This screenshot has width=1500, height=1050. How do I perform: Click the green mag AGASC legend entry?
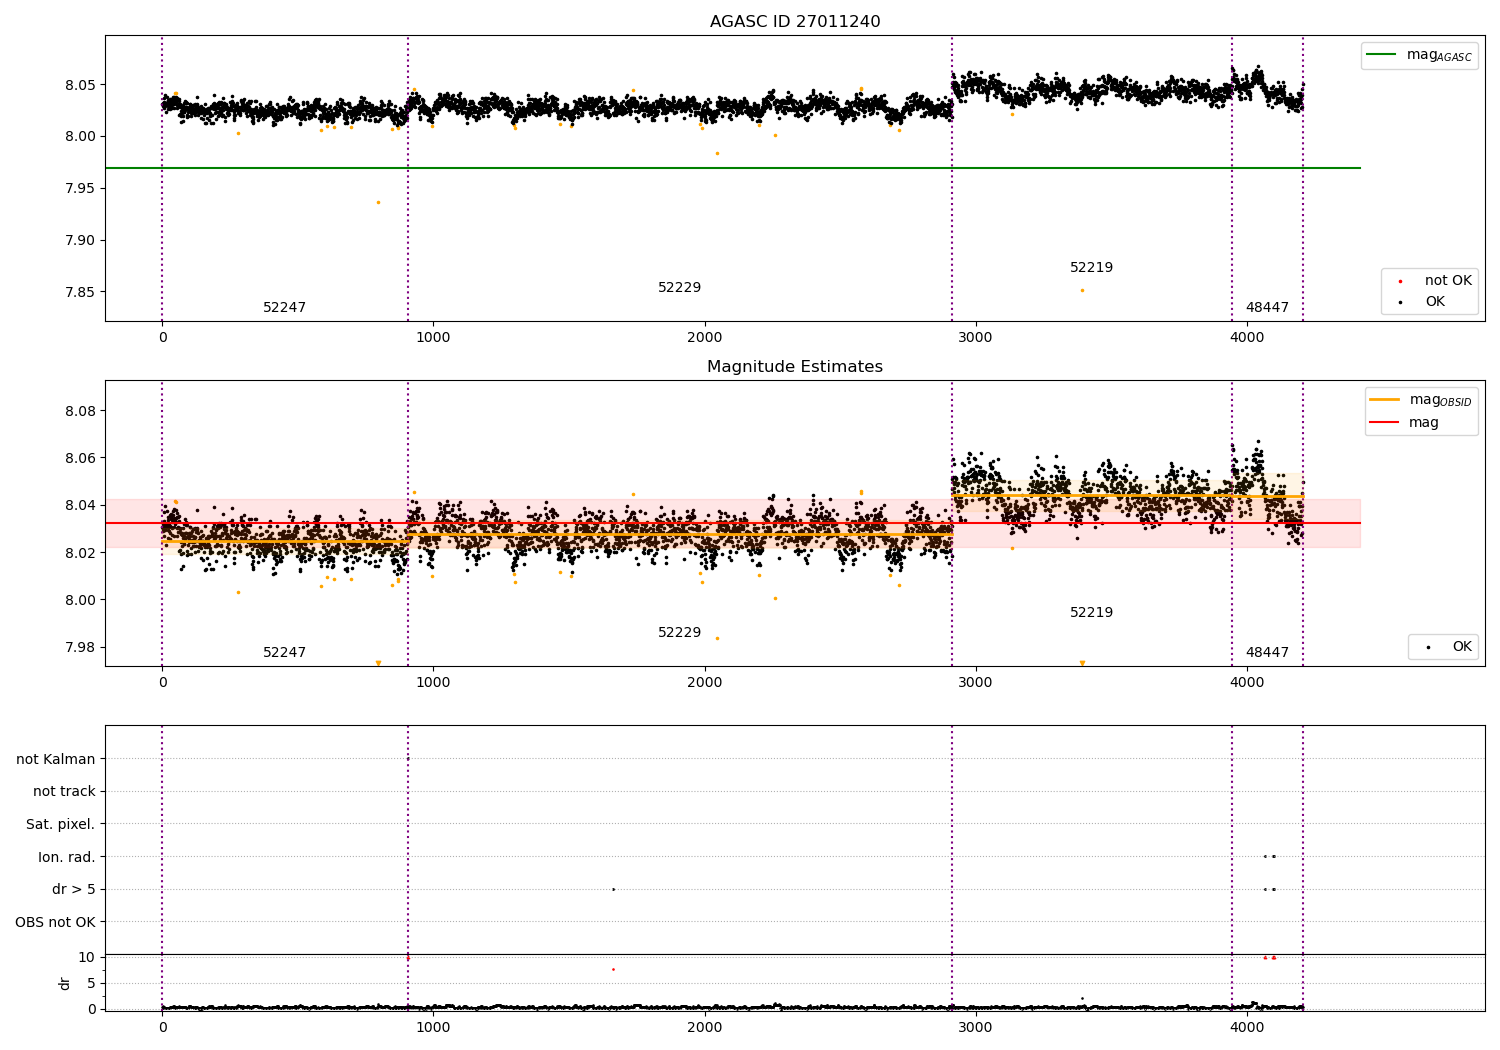(1419, 55)
